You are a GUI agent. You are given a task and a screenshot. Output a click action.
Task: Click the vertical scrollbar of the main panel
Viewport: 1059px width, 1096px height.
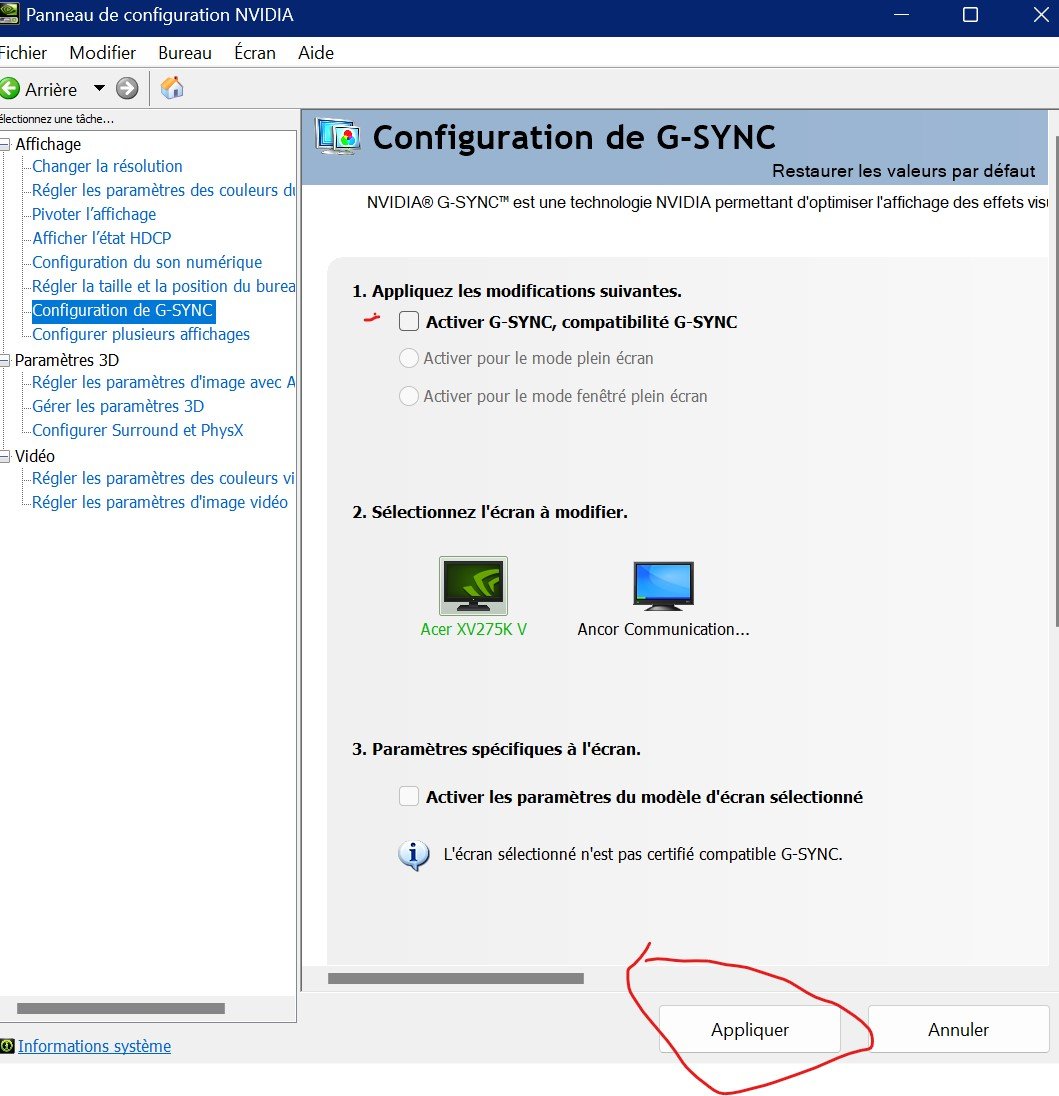(x=1056, y=381)
